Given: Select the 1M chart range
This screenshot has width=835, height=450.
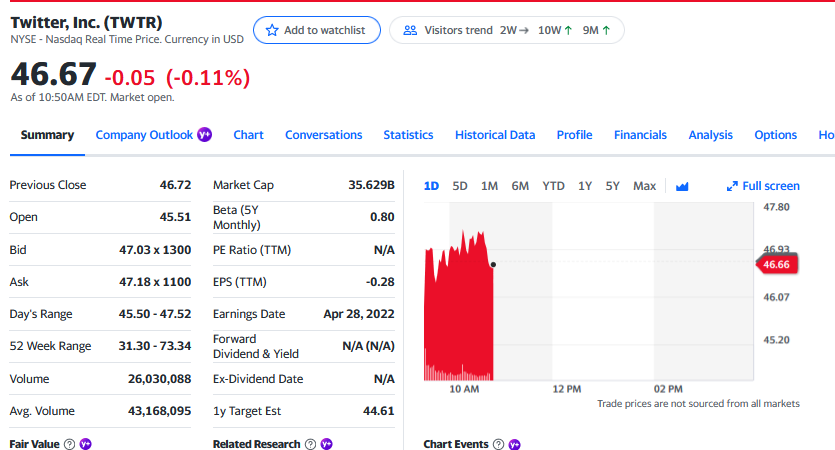Looking at the screenshot, I should [x=489, y=186].
